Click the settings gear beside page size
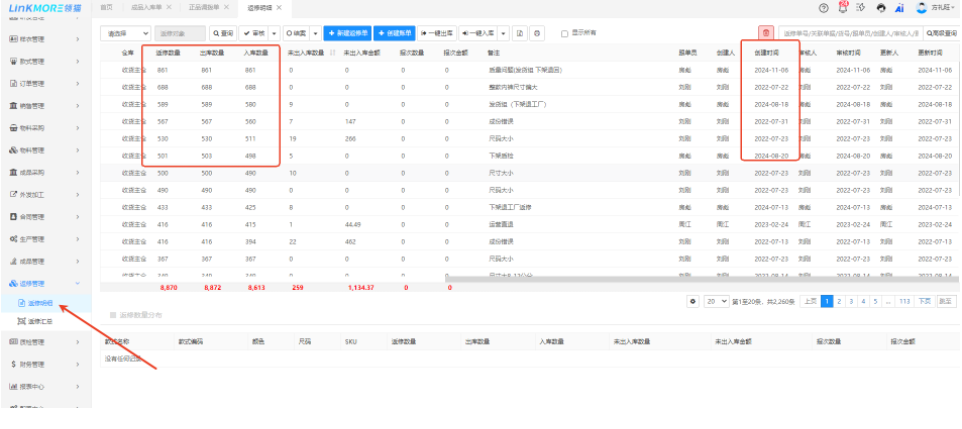962x429 pixels. tap(694, 300)
